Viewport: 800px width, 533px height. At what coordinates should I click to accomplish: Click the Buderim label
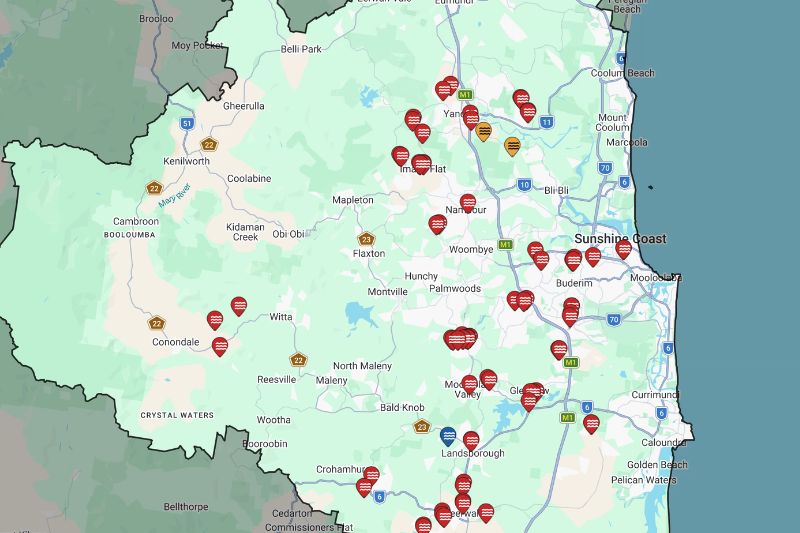[x=574, y=283]
